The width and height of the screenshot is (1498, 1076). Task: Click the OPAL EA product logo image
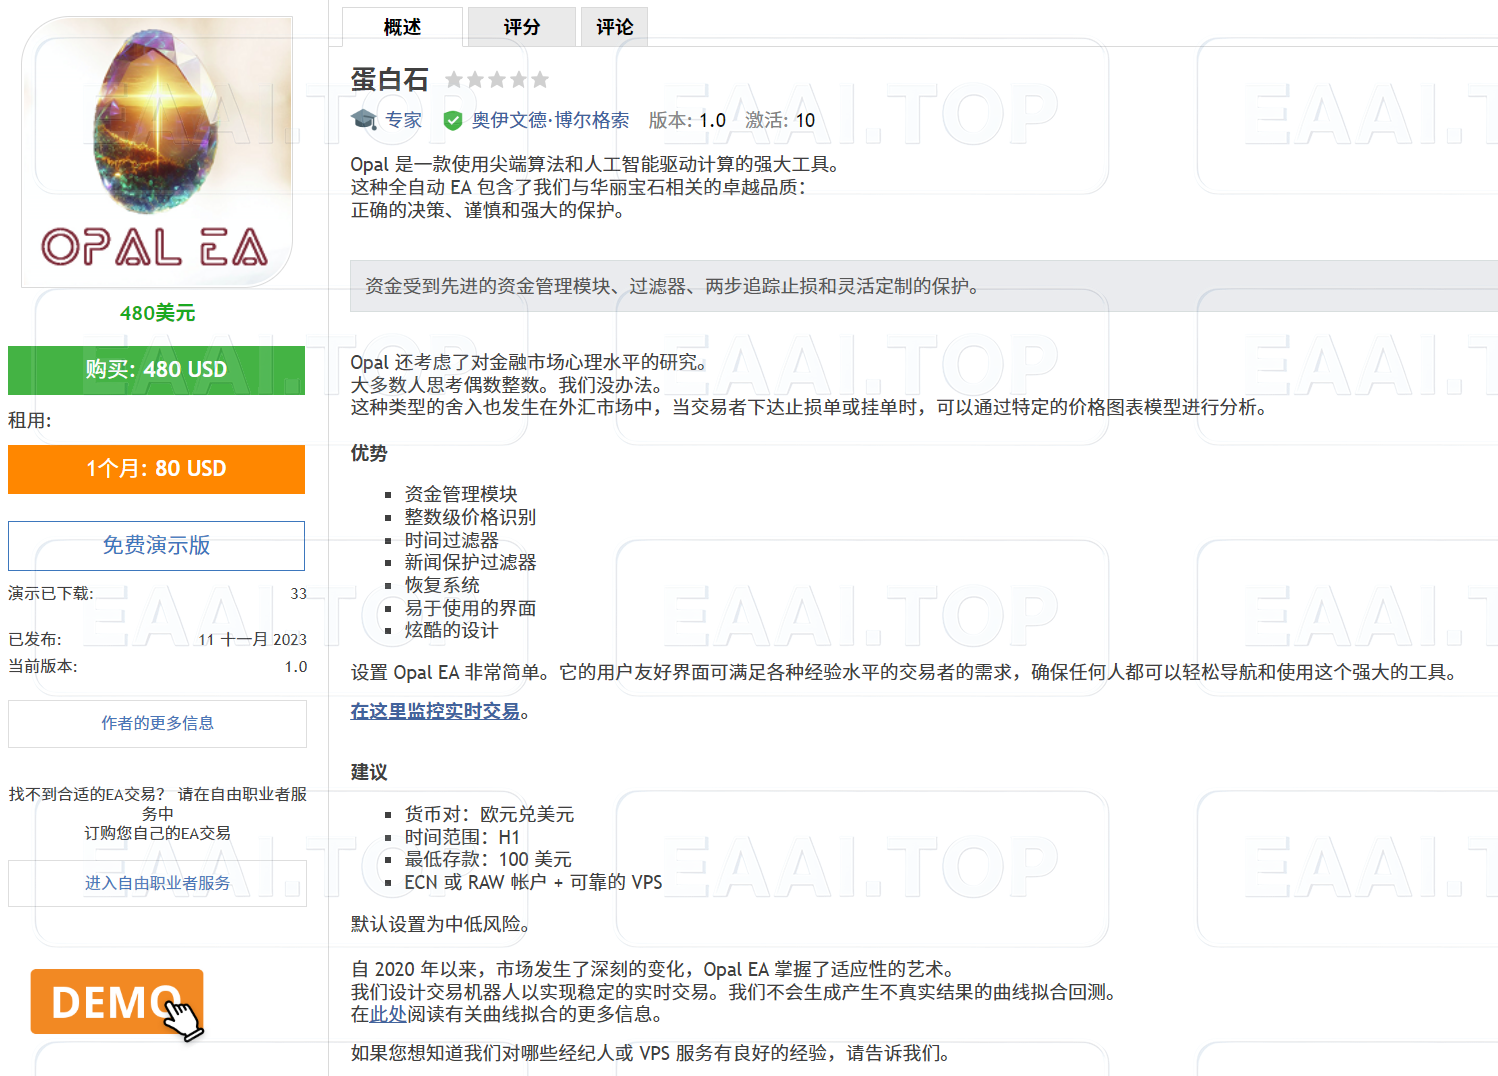click(155, 150)
